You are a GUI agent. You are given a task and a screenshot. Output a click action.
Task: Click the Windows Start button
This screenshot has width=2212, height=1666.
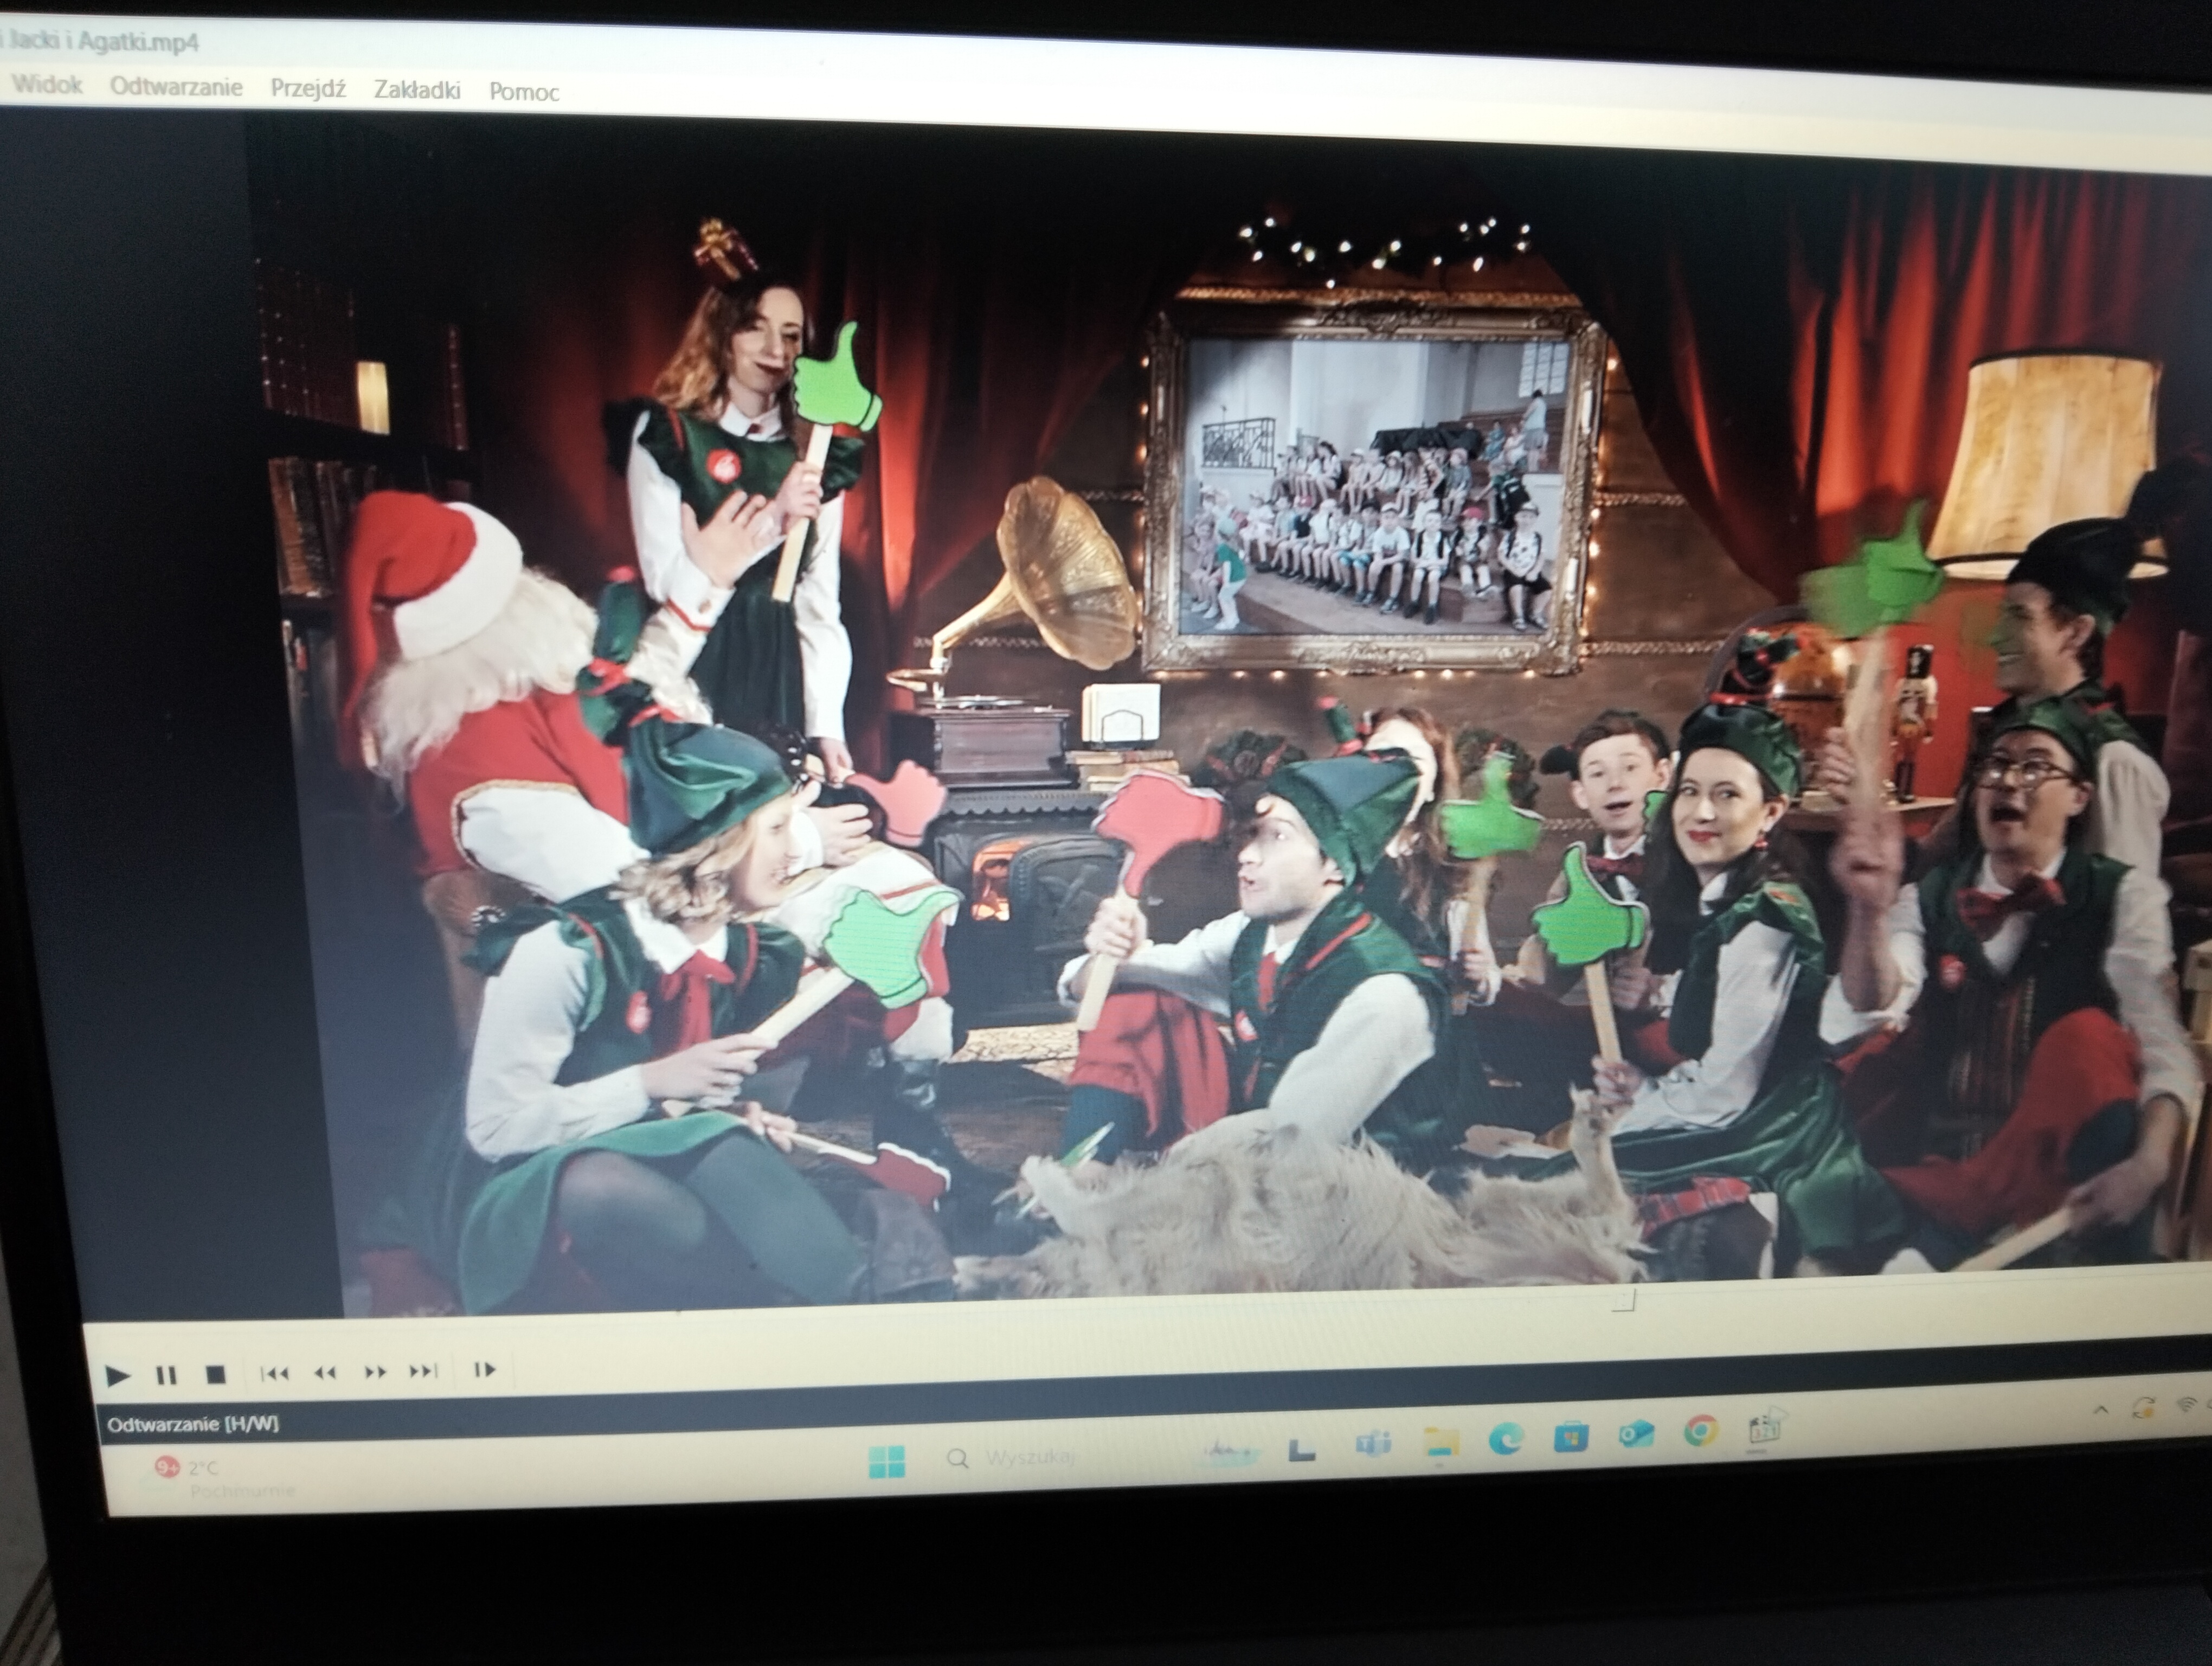[886, 1461]
